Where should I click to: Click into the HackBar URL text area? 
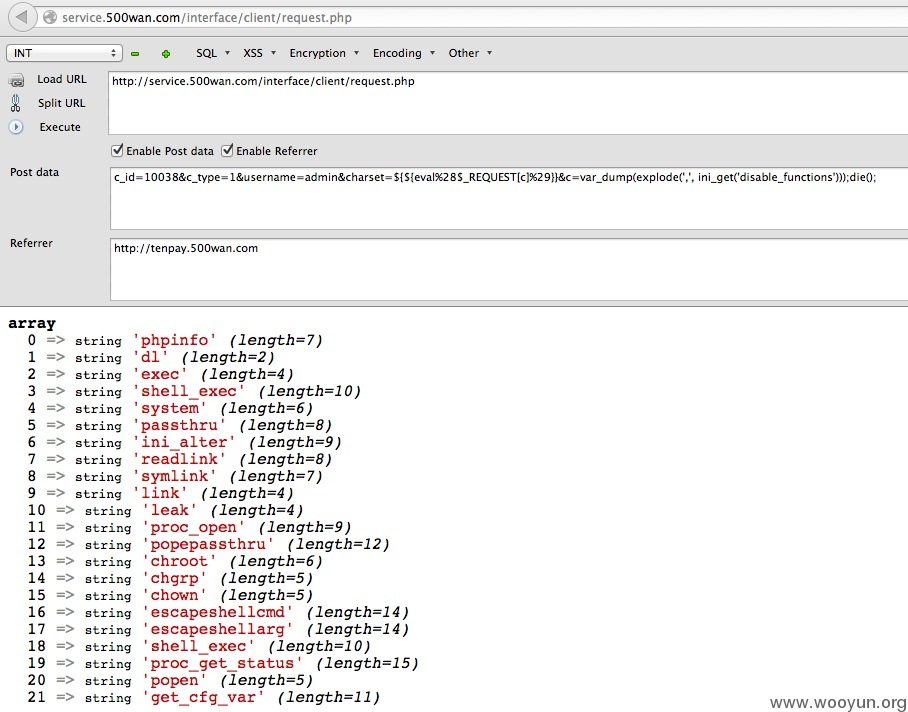[x=508, y=103]
